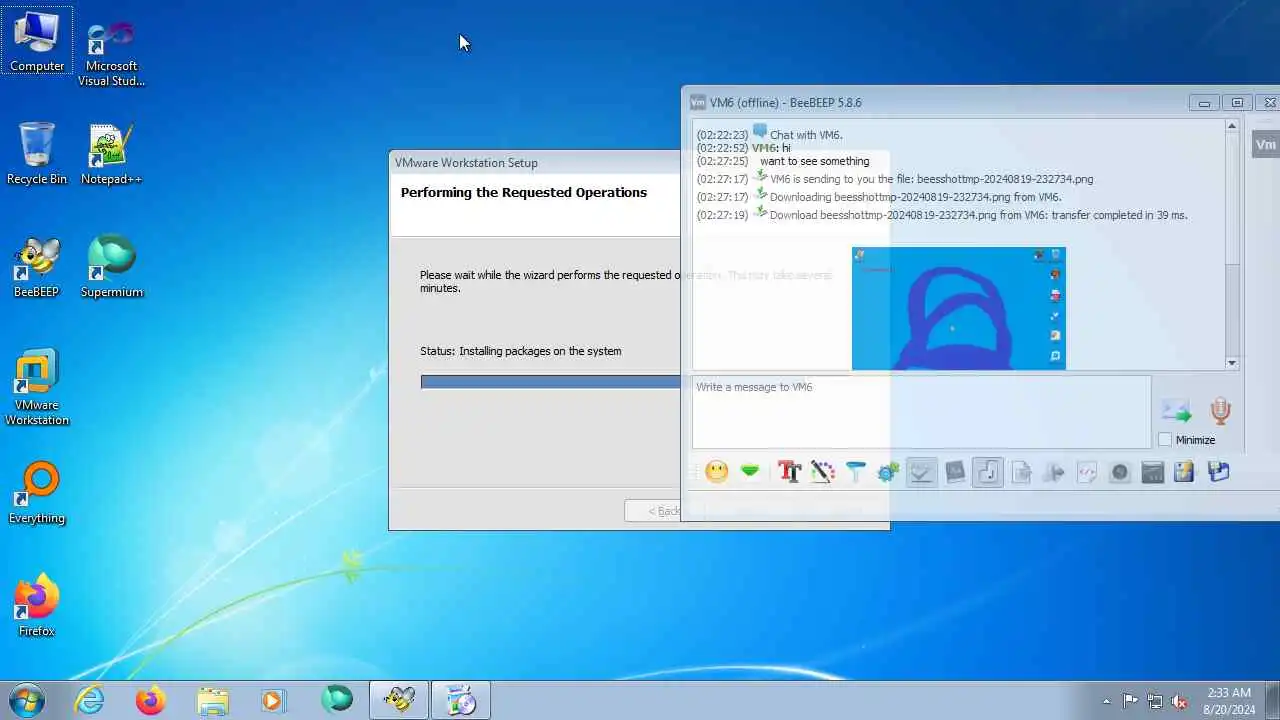Open network tray icon

click(x=1155, y=701)
